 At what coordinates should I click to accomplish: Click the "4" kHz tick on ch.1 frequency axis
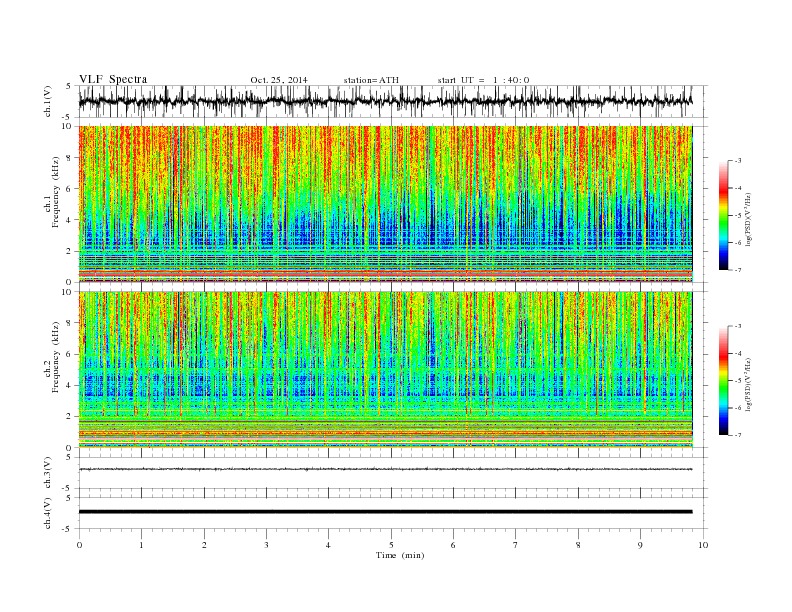[x=70, y=220]
